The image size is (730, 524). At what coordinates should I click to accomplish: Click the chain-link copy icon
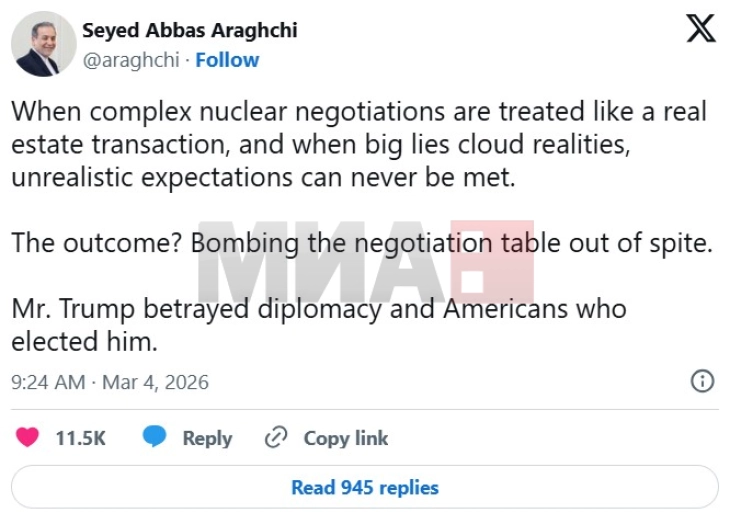(x=276, y=438)
